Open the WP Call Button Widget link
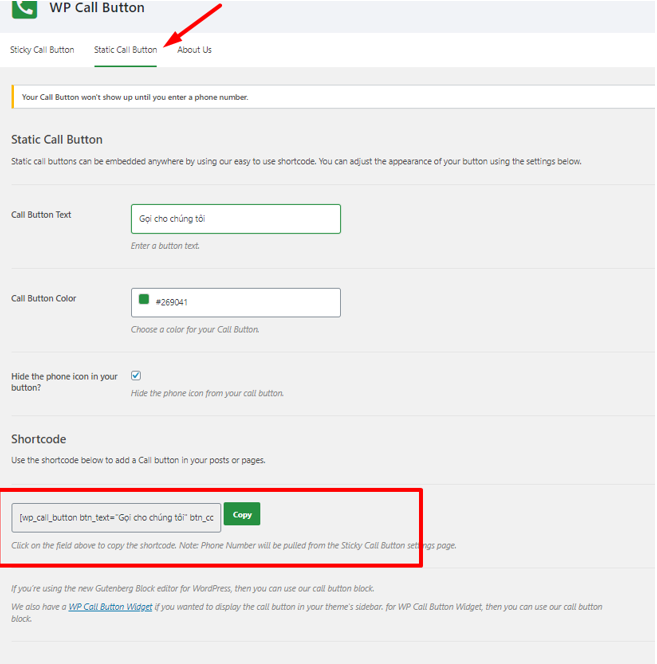657x664 pixels. click(x=110, y=607)
